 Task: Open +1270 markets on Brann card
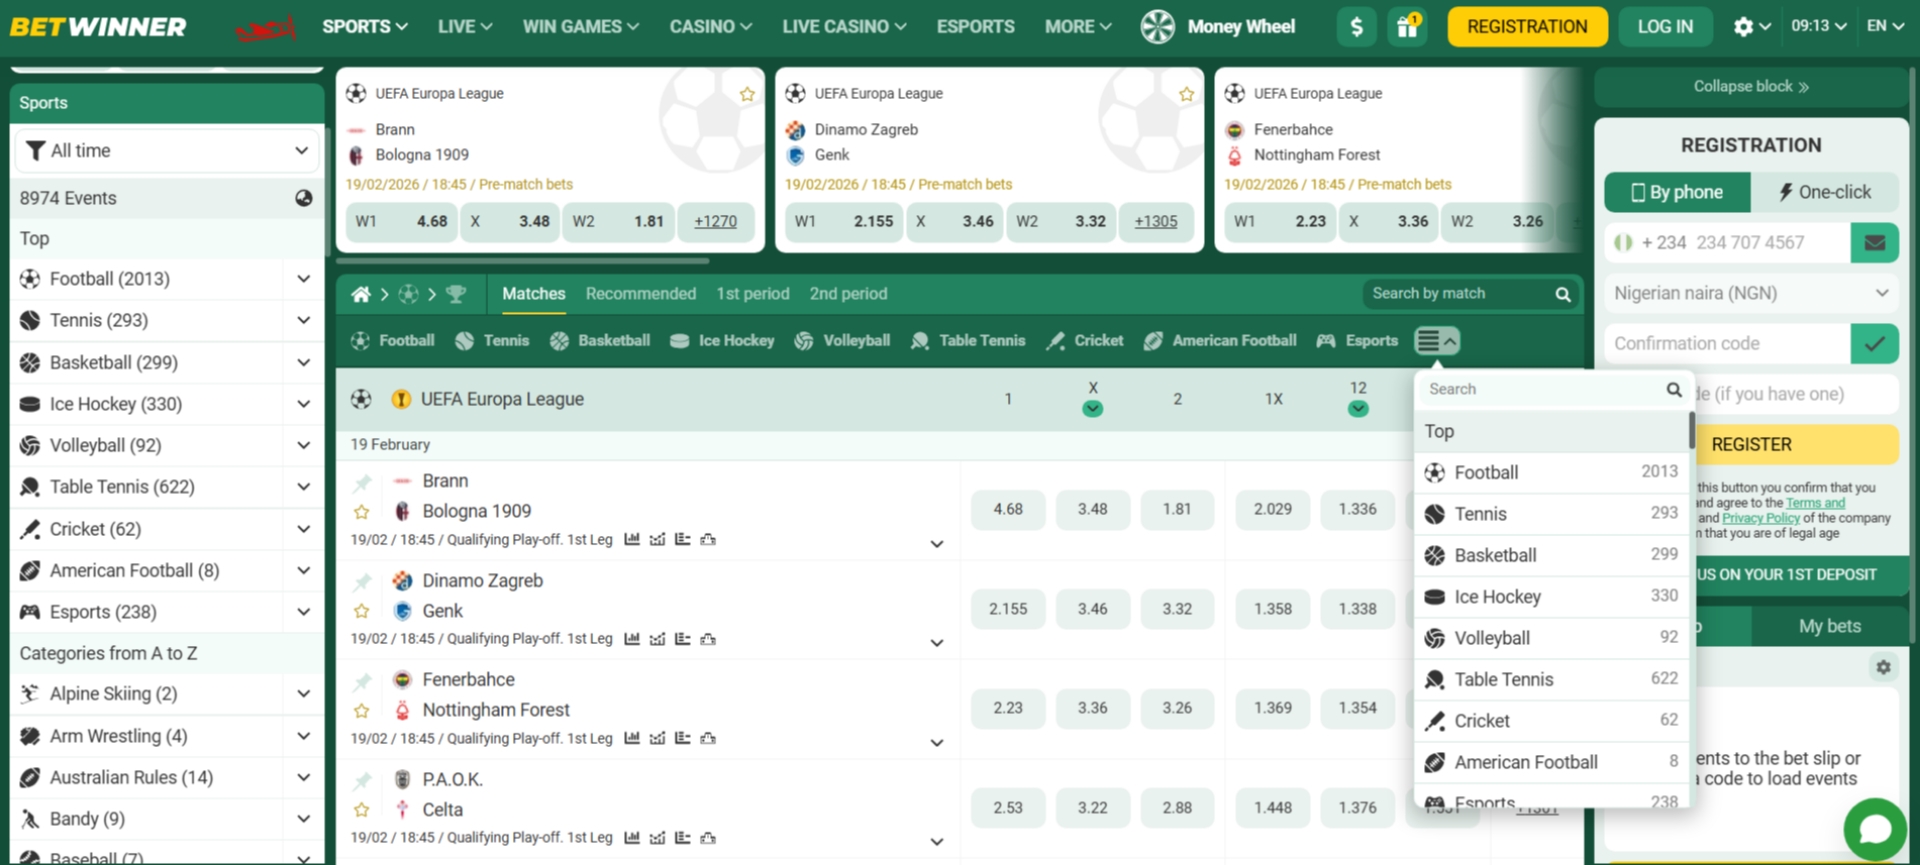pos(715,222)
